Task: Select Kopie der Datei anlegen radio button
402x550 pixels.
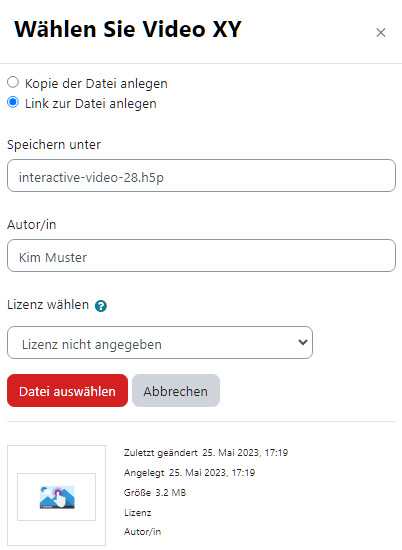Action: point(13,82)
